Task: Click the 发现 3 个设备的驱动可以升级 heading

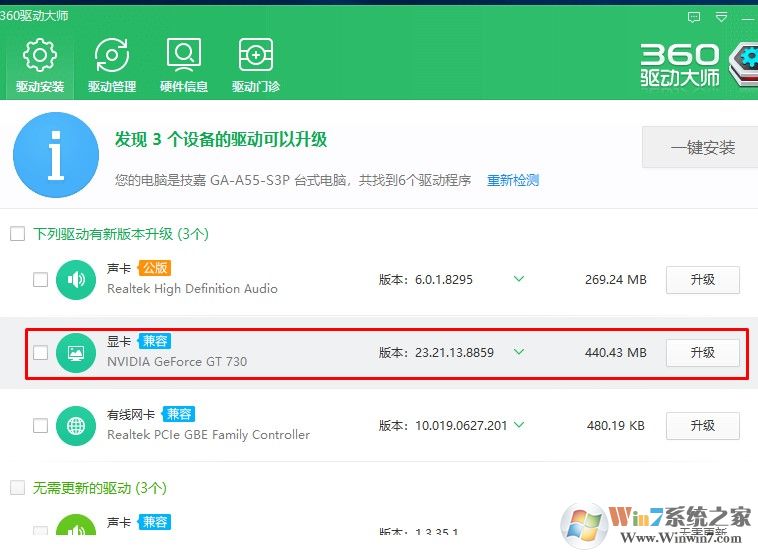Action: [x=221, y=139]
